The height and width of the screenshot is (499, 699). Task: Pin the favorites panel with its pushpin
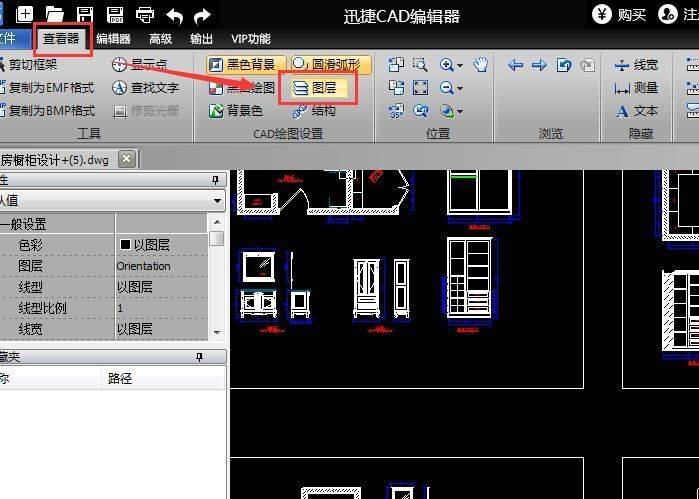(200, 357)
